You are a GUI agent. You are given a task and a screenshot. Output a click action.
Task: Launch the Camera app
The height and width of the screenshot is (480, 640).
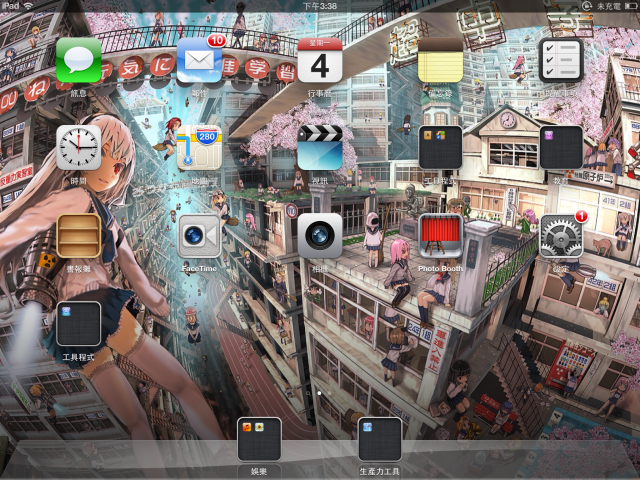(320, 236)
